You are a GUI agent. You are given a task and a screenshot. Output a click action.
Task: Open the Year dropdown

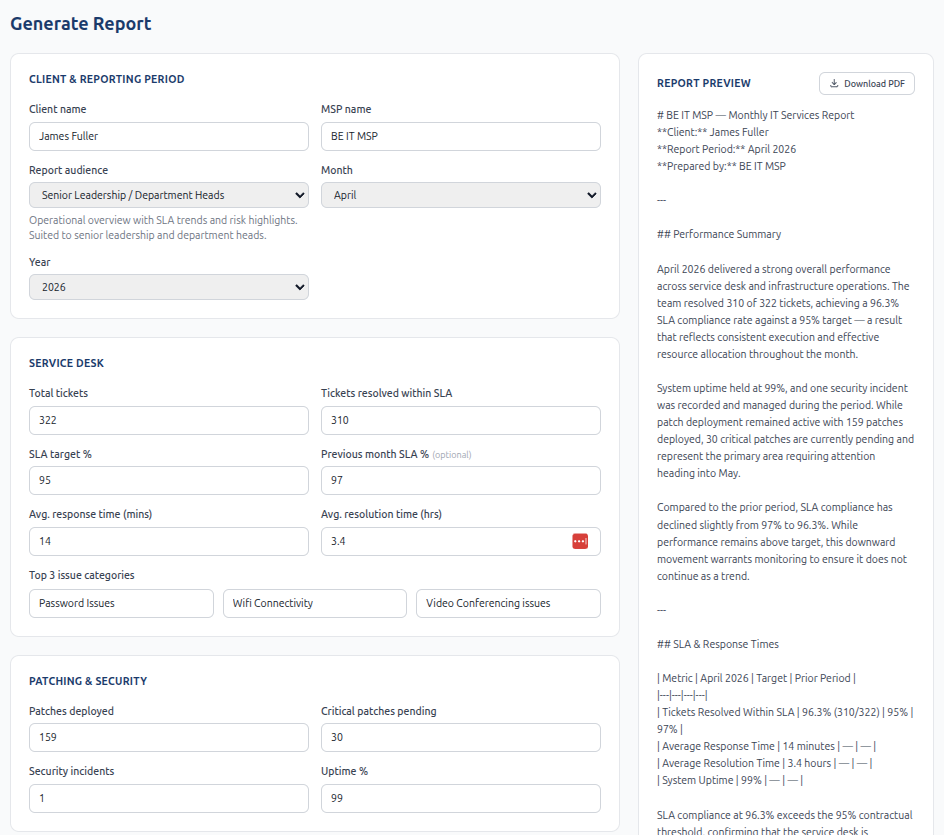tap(169, 287)
